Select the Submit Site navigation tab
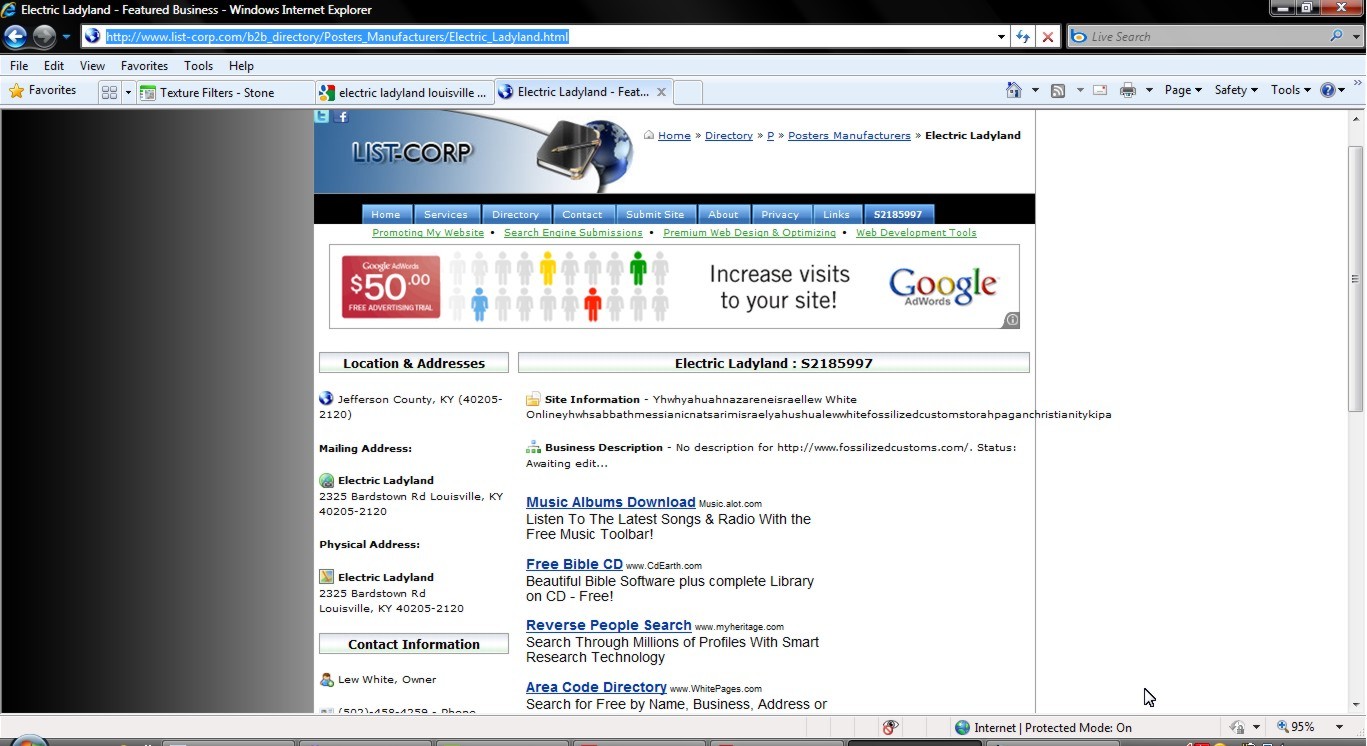The width and height of the screenshot is (1367, 746). (655, 214)
